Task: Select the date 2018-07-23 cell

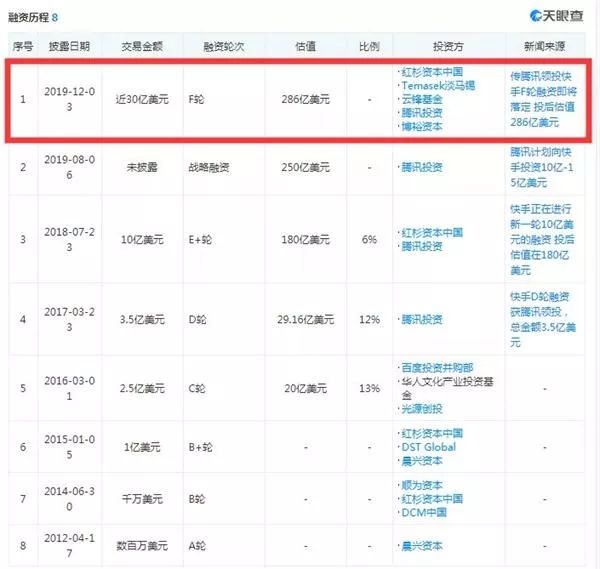Action: [x=69, y=240]
